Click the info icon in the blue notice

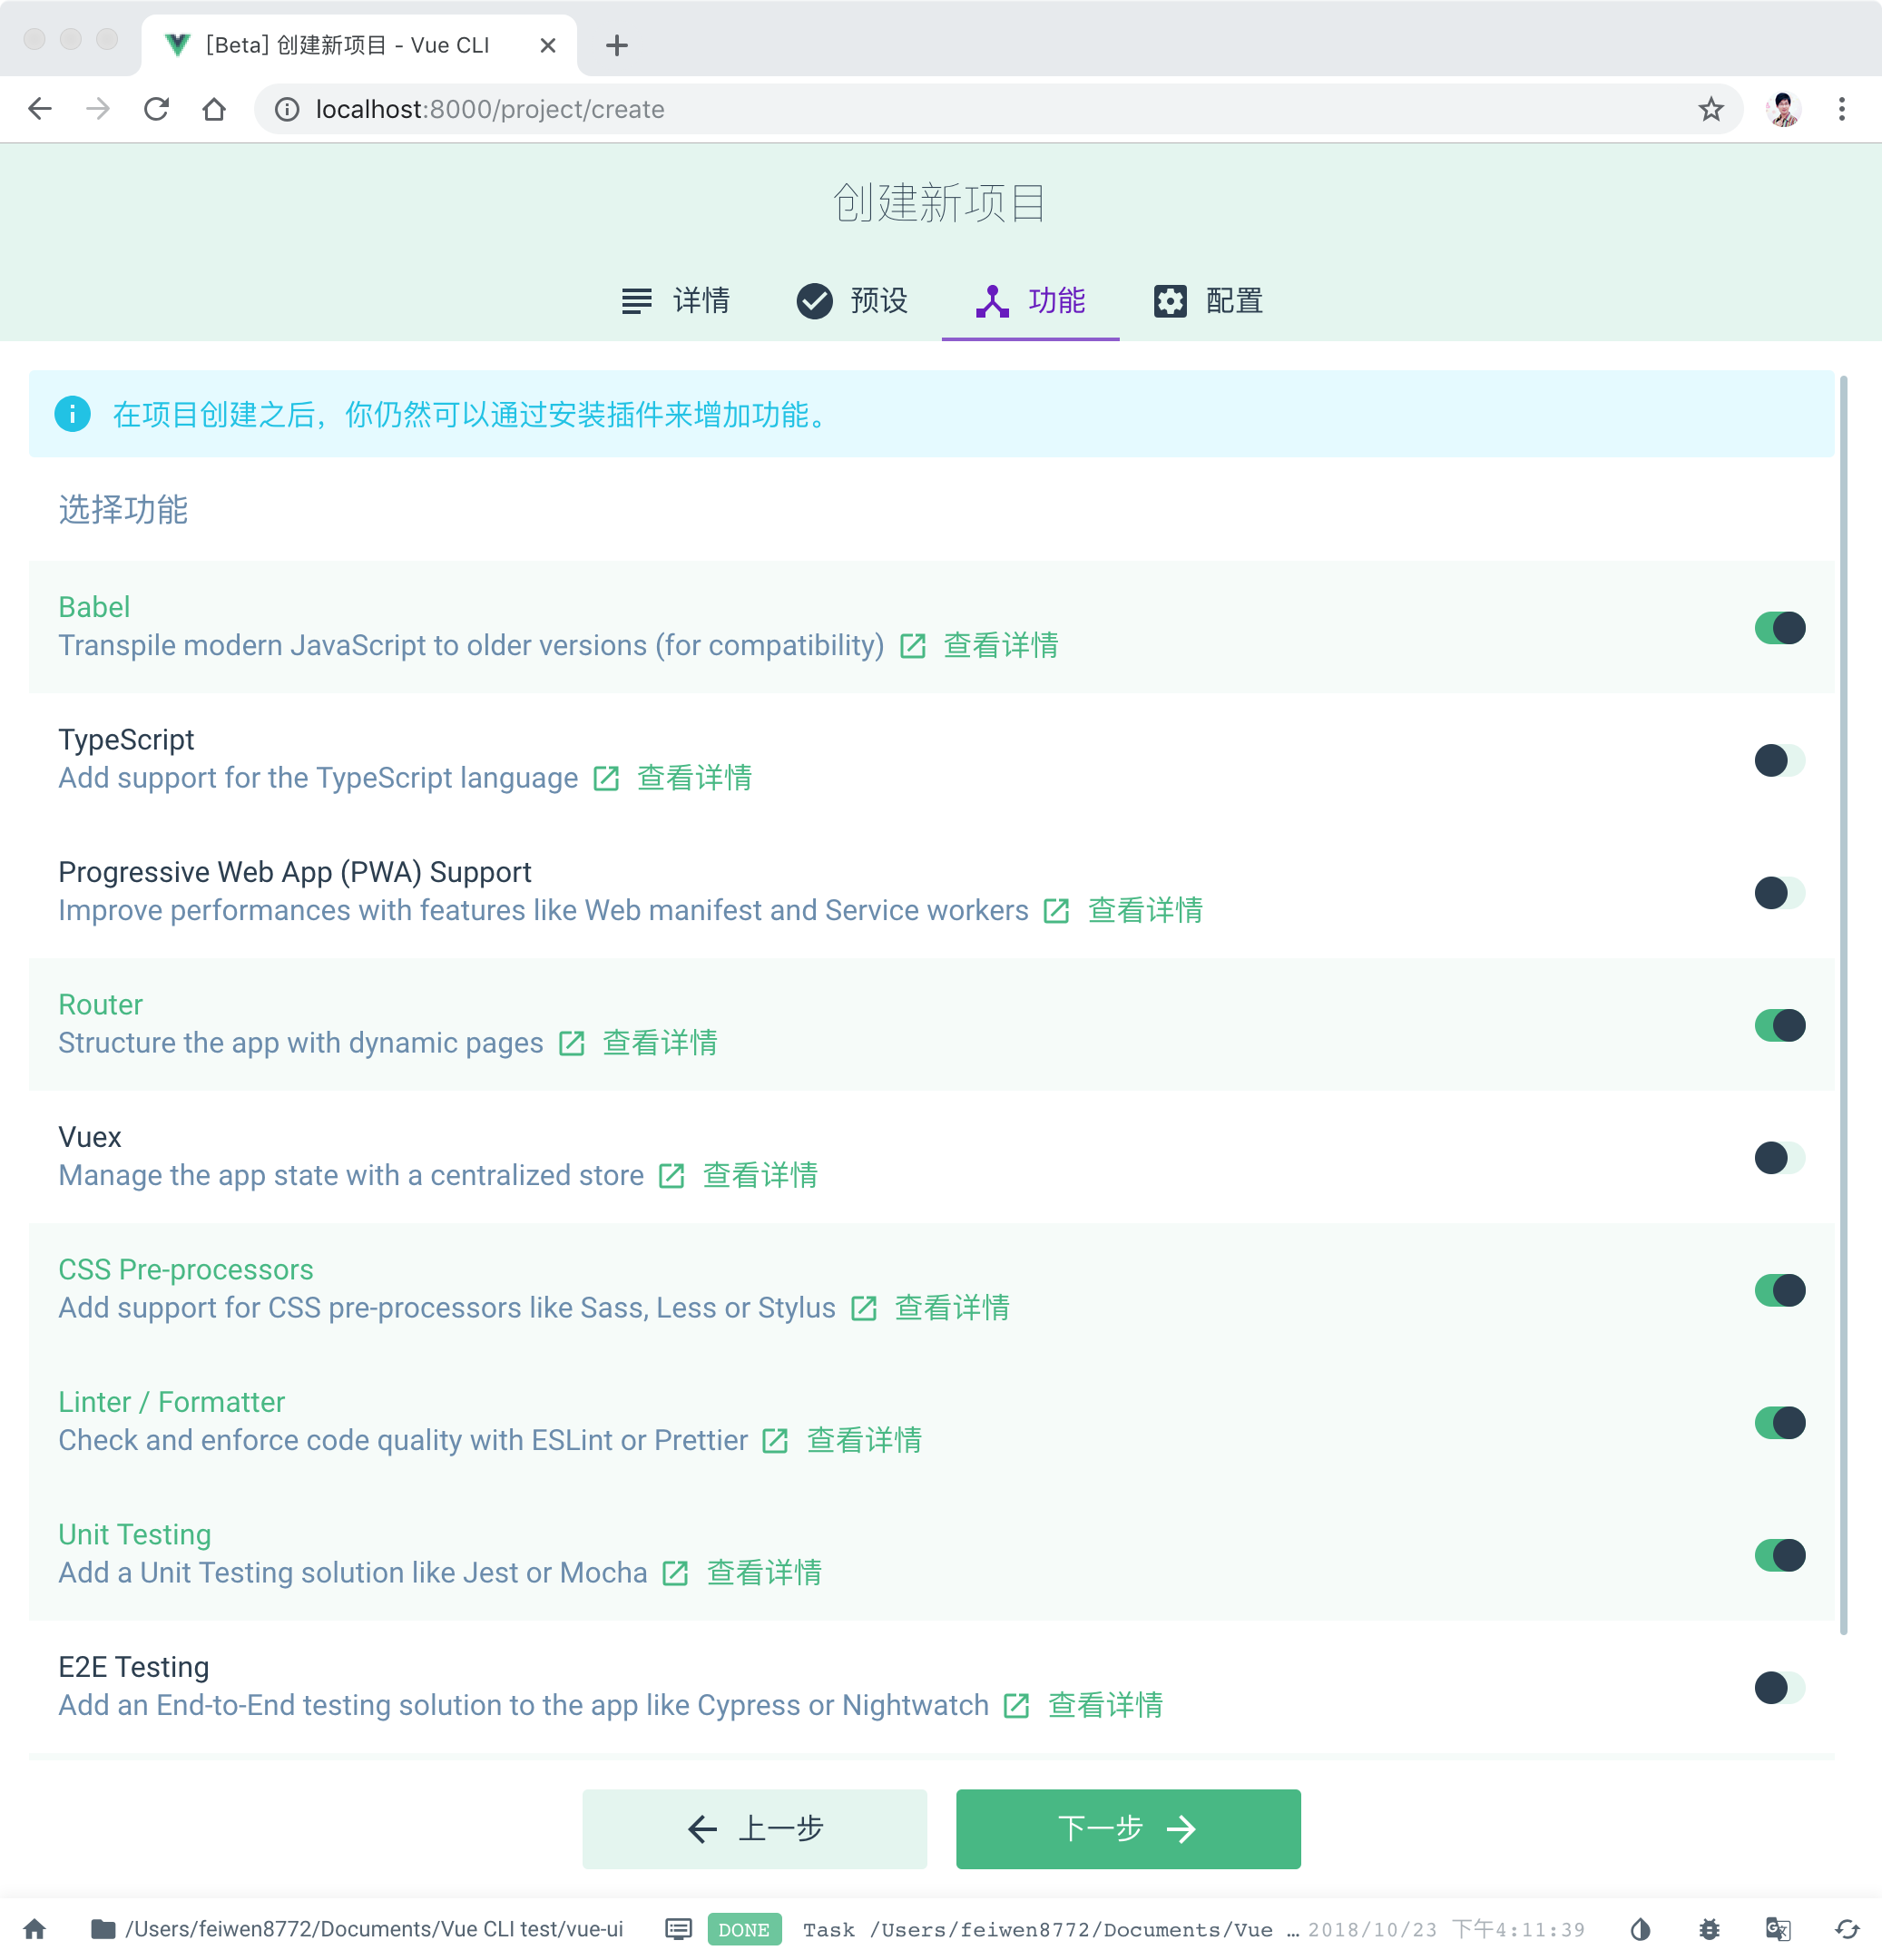coord(72,414)
